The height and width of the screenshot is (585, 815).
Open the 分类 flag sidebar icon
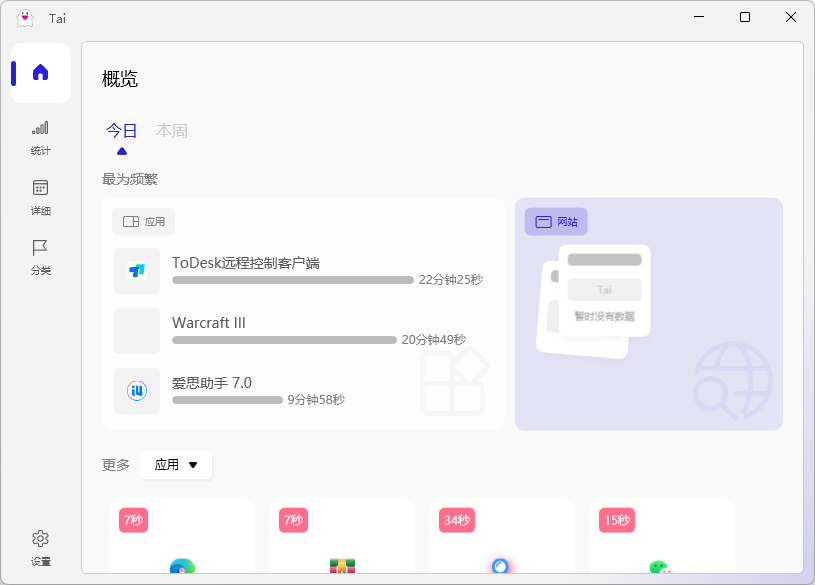point(41,257)
